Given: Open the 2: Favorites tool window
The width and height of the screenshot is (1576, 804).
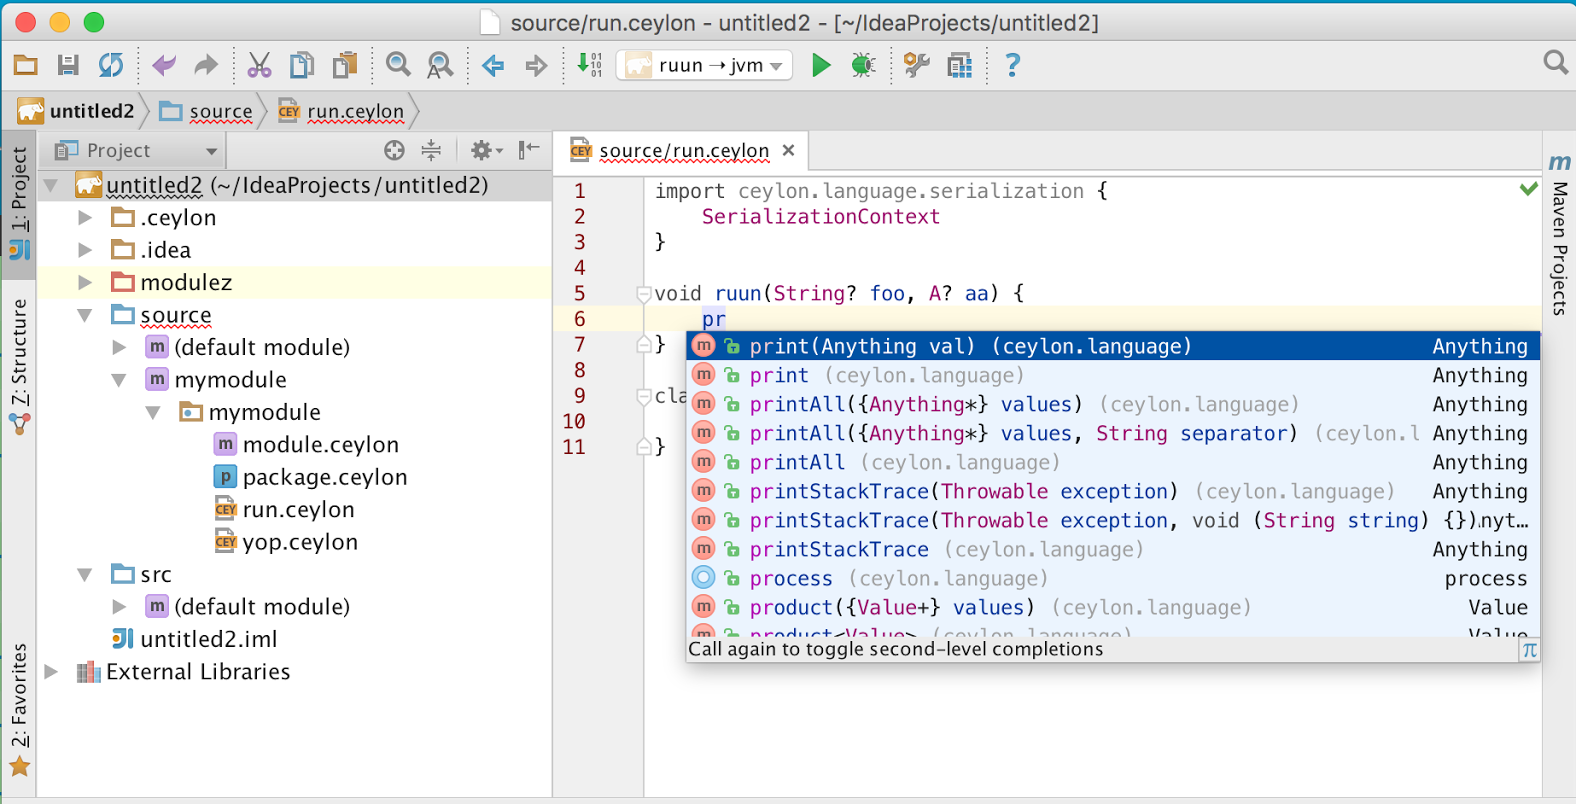Looking at the screenshot, I should coord(19,711).
